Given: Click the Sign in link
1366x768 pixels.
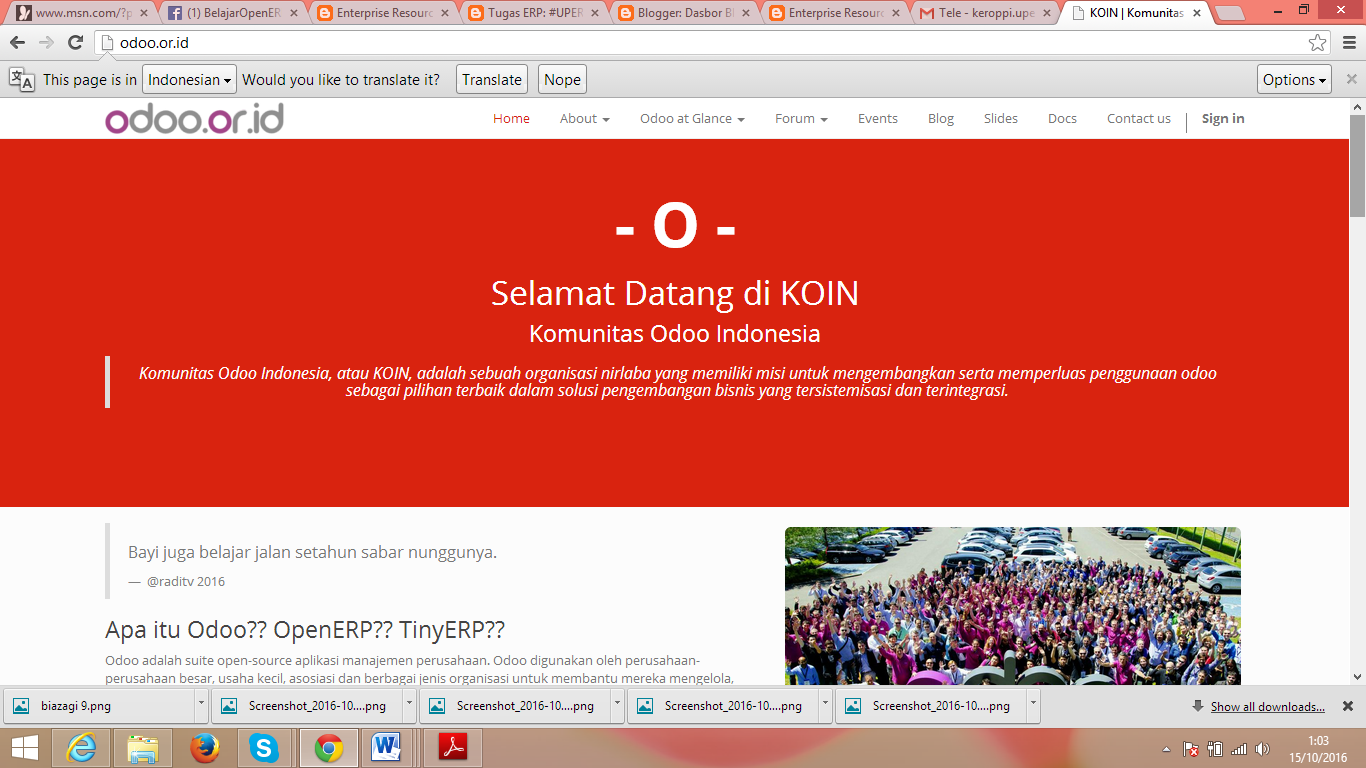Looking at the screenshot, I should click(1222, 118).
